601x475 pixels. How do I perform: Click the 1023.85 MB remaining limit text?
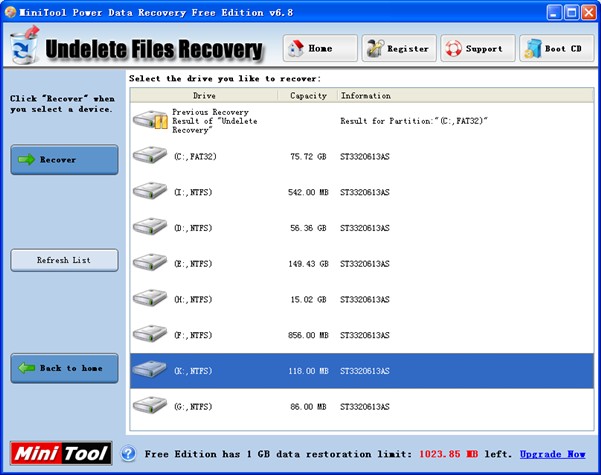pyautogui.click(x=448, y=454)
